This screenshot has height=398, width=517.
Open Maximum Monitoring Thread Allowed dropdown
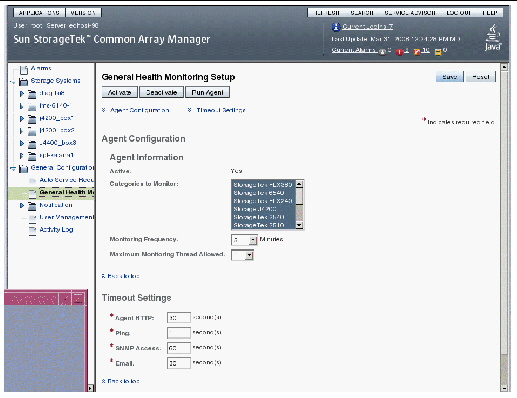pos(242,255)
